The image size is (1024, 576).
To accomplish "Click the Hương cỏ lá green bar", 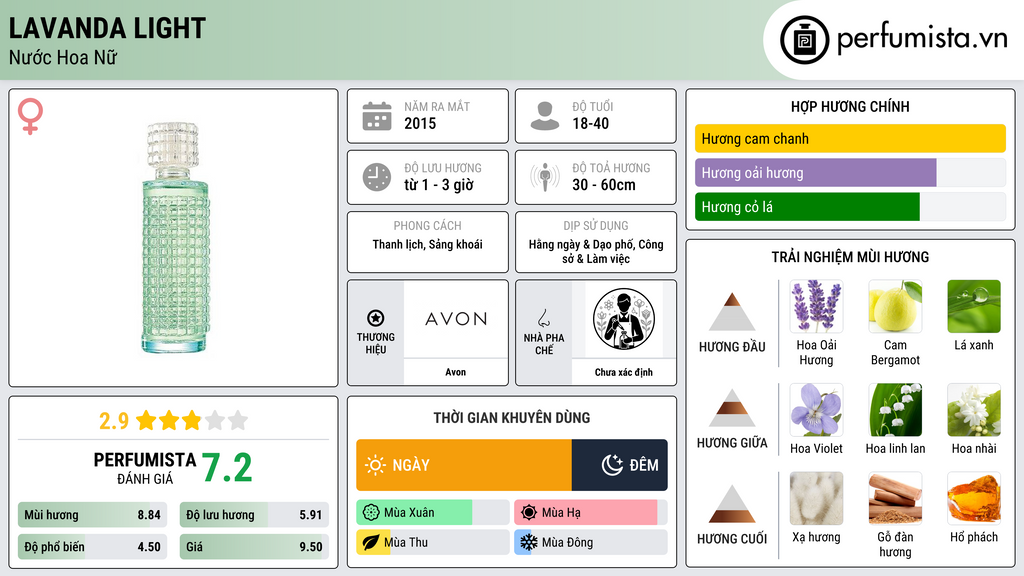I will (x=807, y=206).
